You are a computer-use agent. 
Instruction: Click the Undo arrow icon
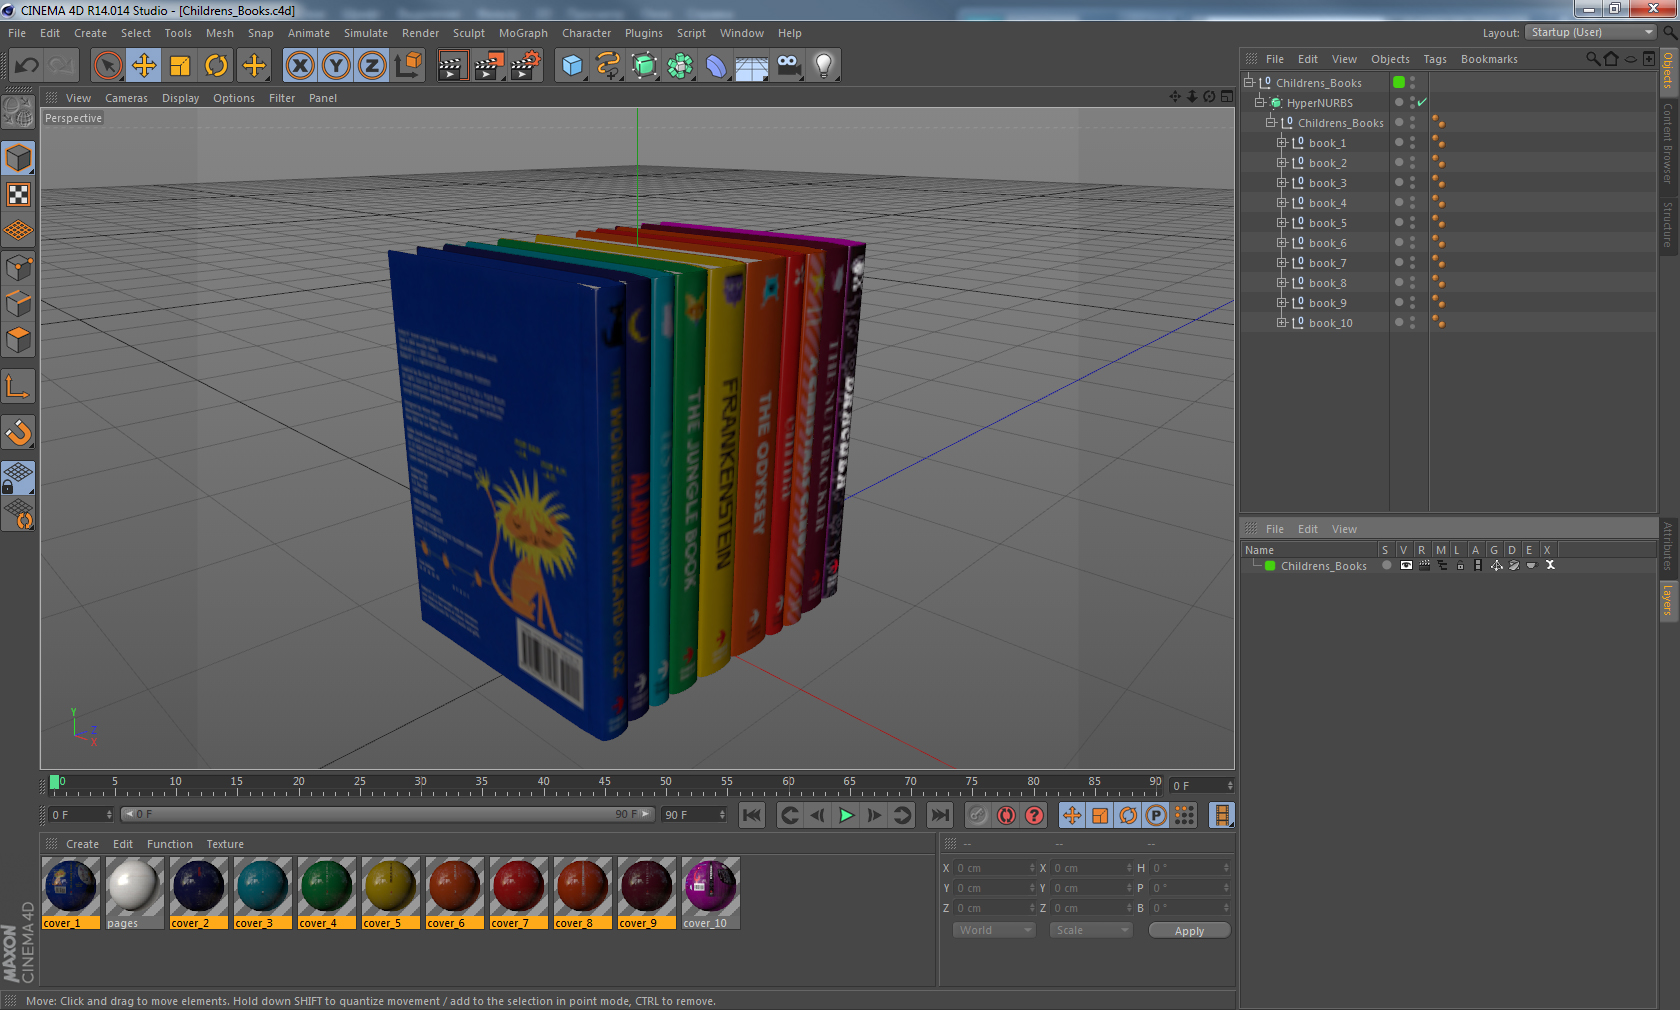click(26, 66)
